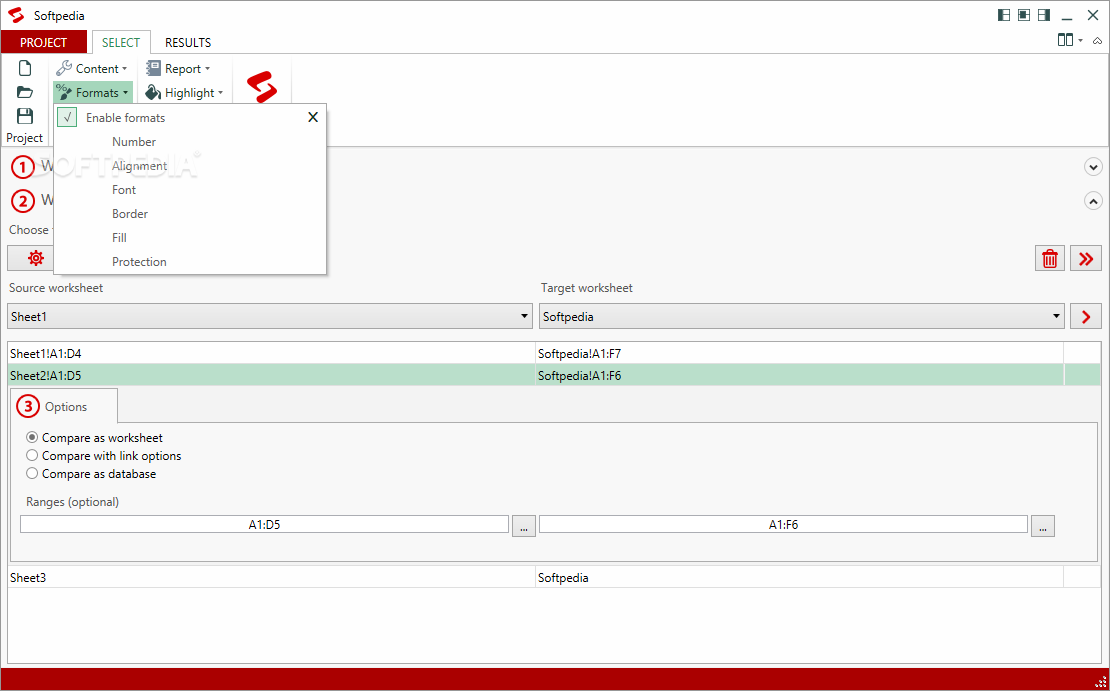Select Compare with link options radio
The image size is (1110, 691).
[32, 456]
